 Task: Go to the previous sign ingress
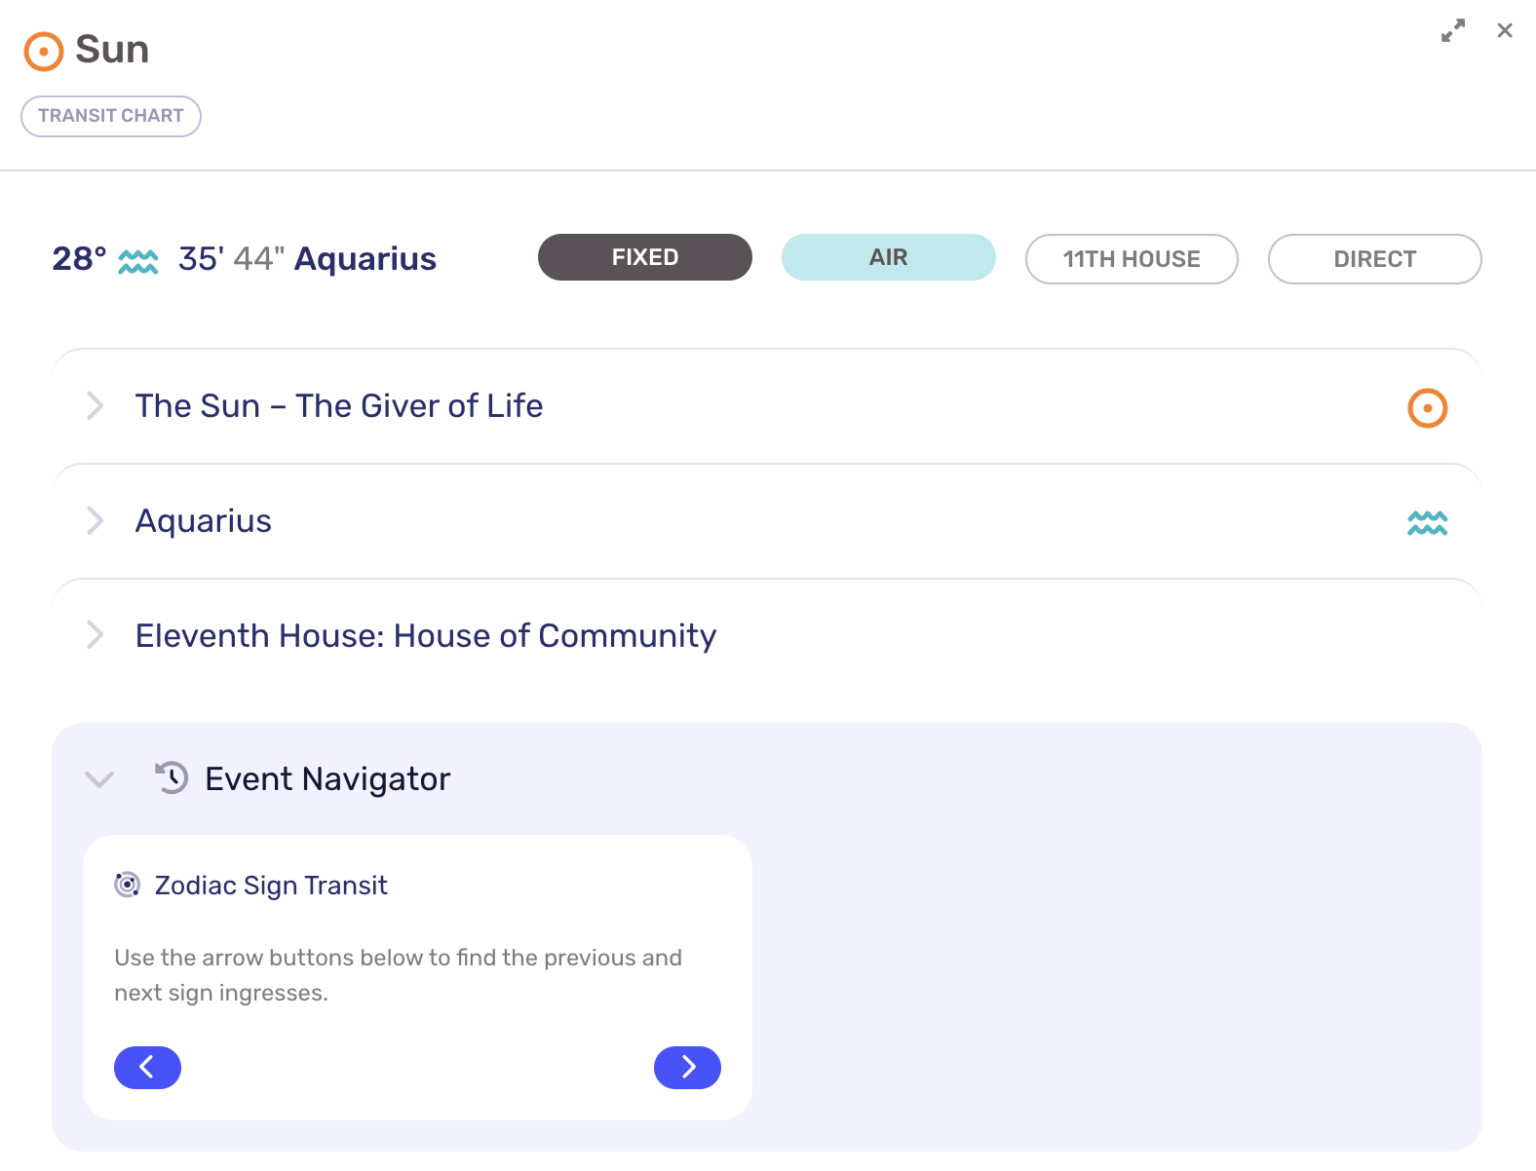[x=147, y=1067]
